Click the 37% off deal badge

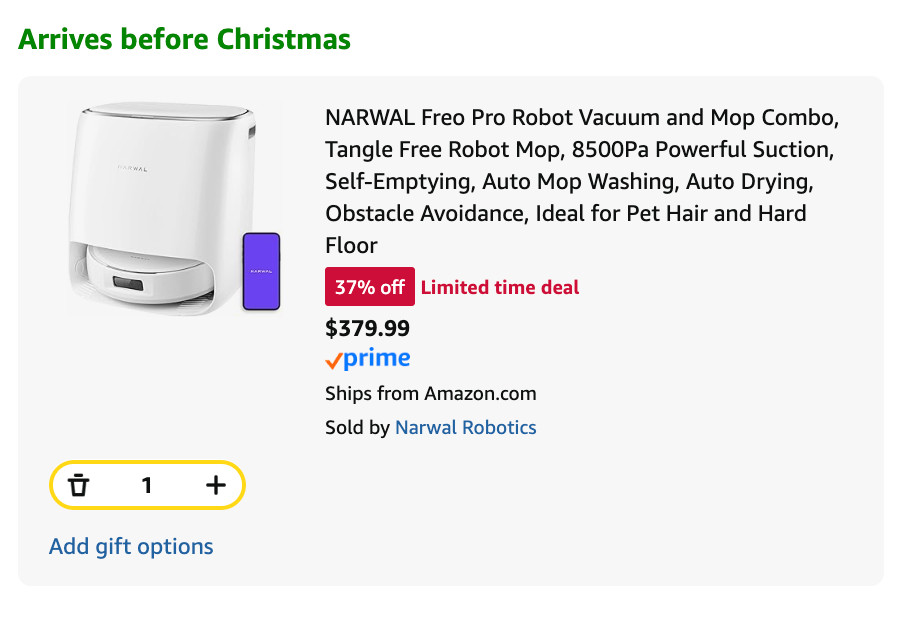pos(369,286)
